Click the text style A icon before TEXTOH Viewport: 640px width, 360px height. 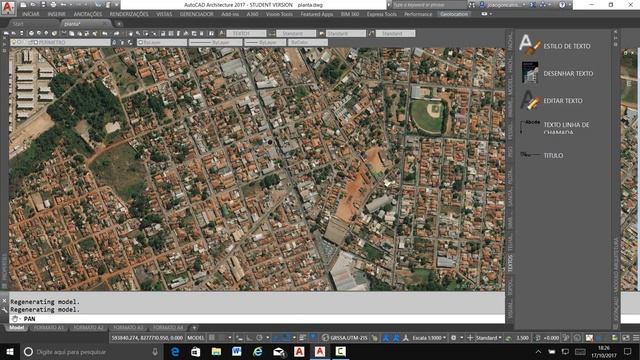pos(222,33)
